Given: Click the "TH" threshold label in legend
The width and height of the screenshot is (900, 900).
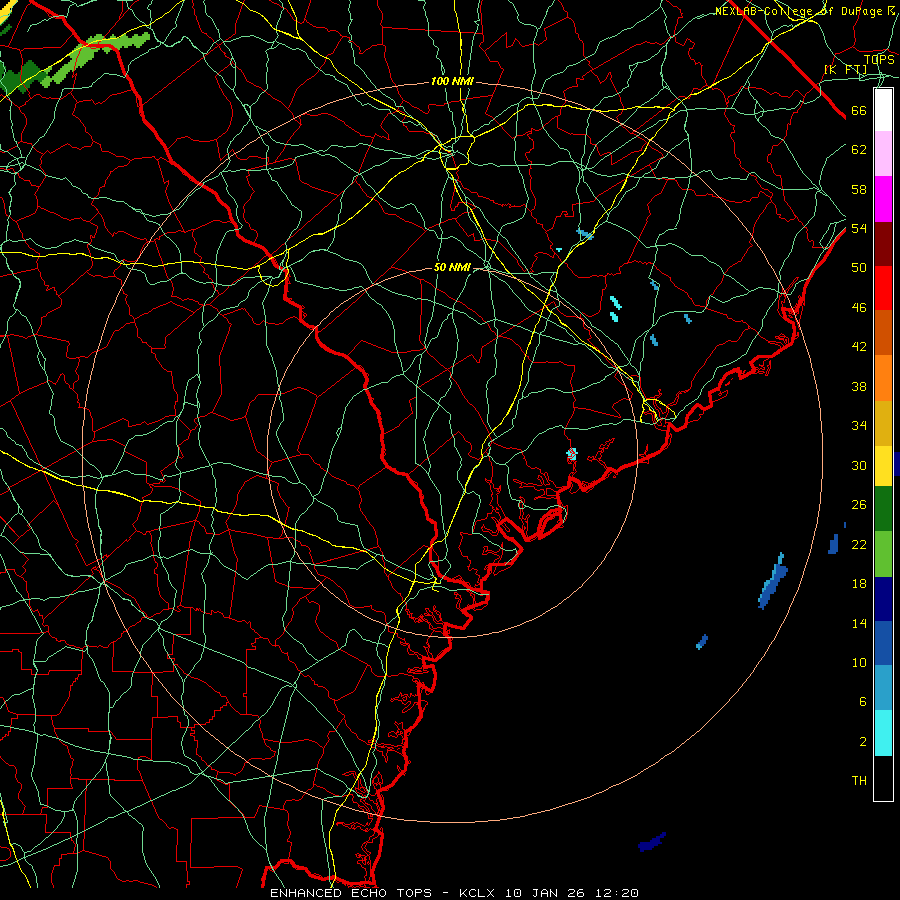Looking at the screenshot, I should [x=859, y=781].
